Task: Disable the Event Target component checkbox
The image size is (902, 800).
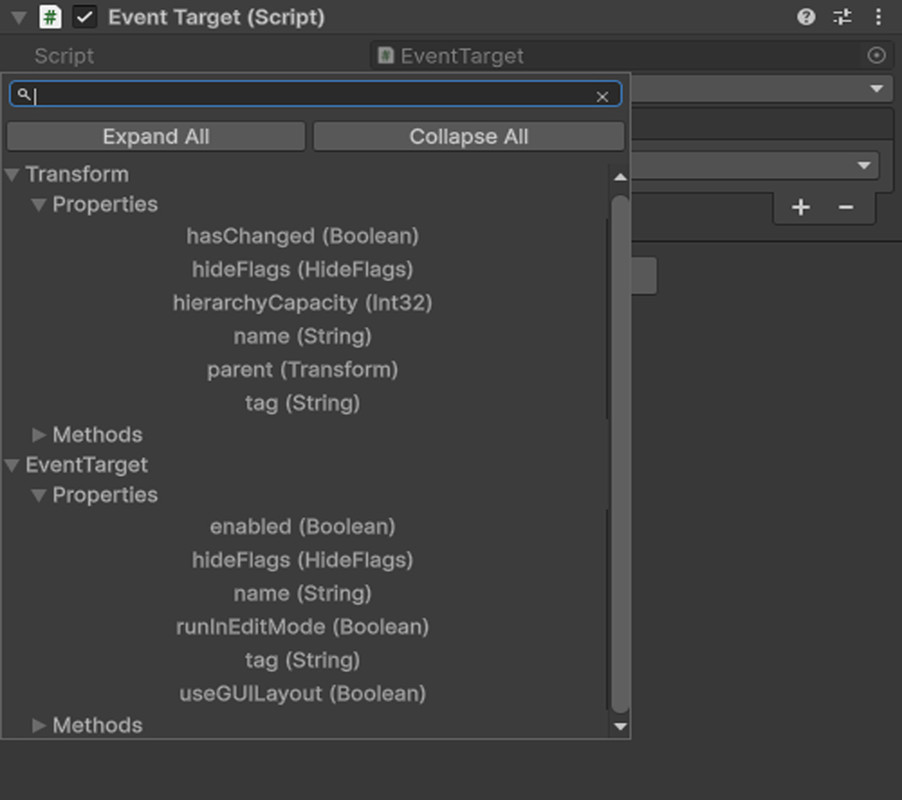Action: point(83,17)
